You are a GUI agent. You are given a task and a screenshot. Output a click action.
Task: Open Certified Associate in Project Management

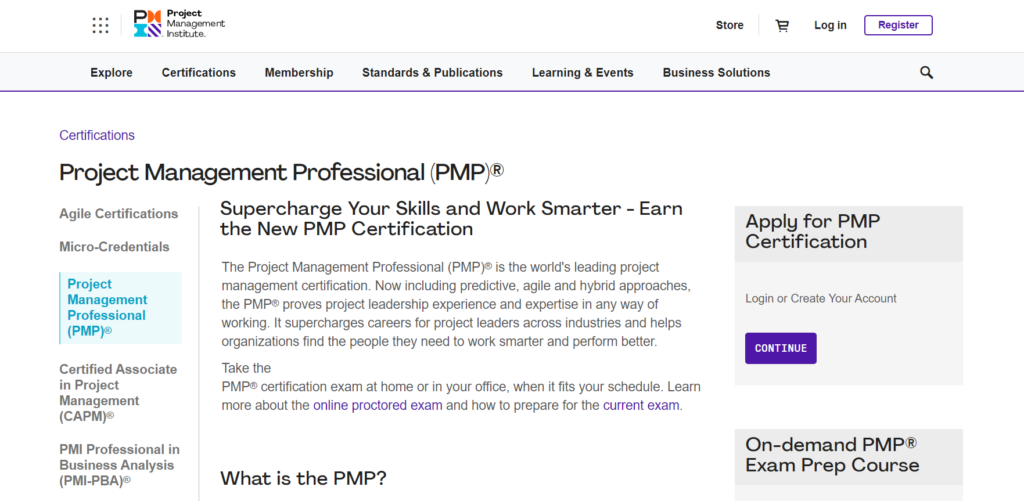[118, 393]
